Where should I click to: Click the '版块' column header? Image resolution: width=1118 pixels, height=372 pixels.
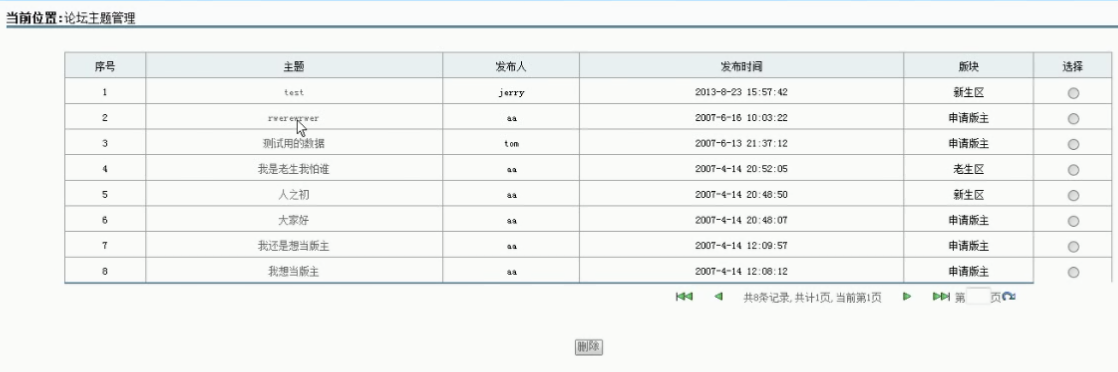[968, 66]
